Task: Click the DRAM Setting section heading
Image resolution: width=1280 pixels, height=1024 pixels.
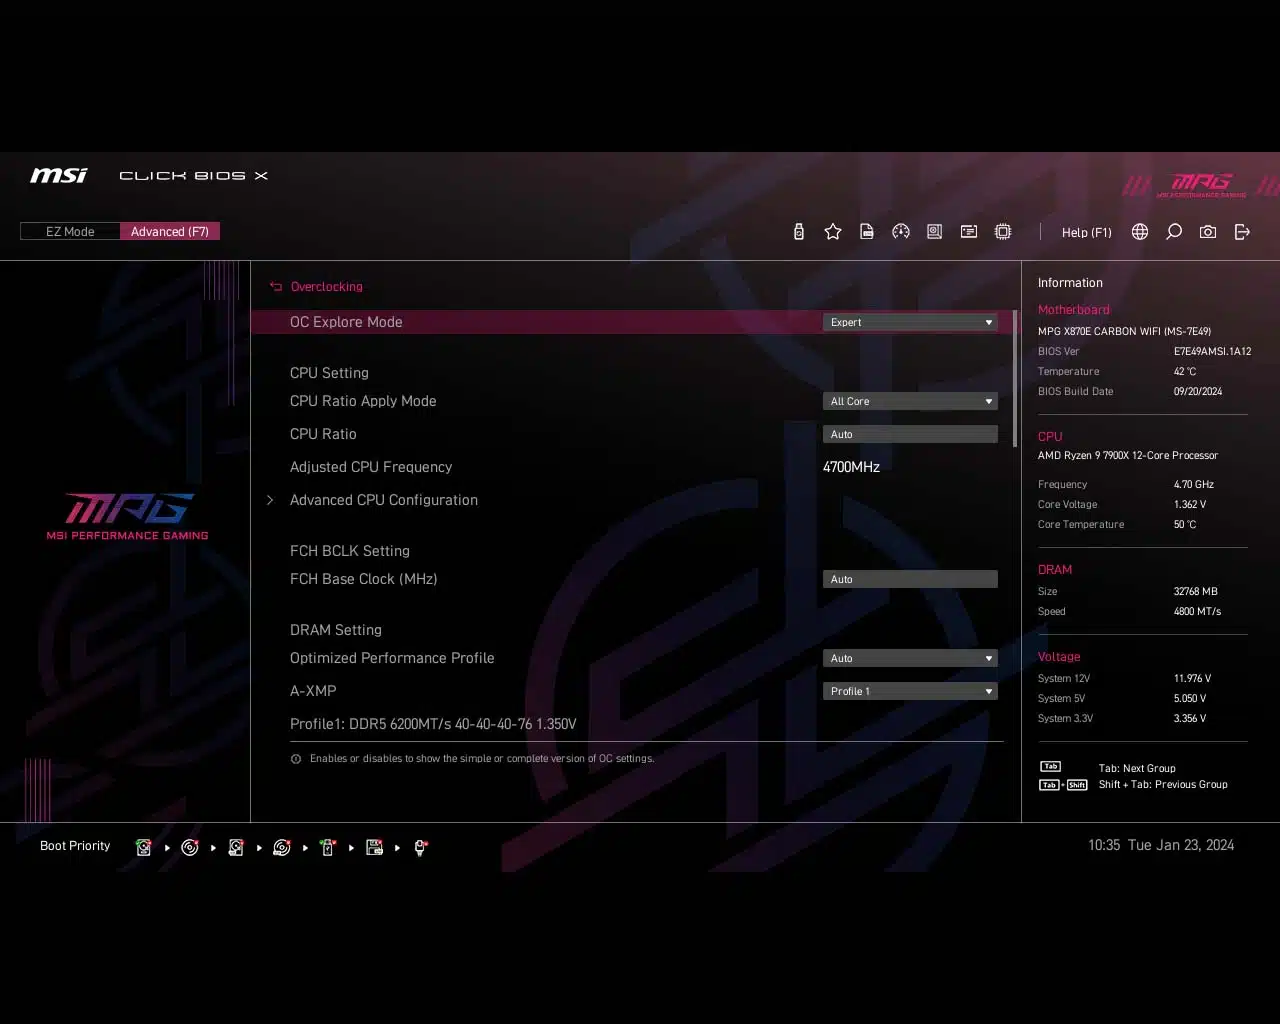Action: click(336, 630)
